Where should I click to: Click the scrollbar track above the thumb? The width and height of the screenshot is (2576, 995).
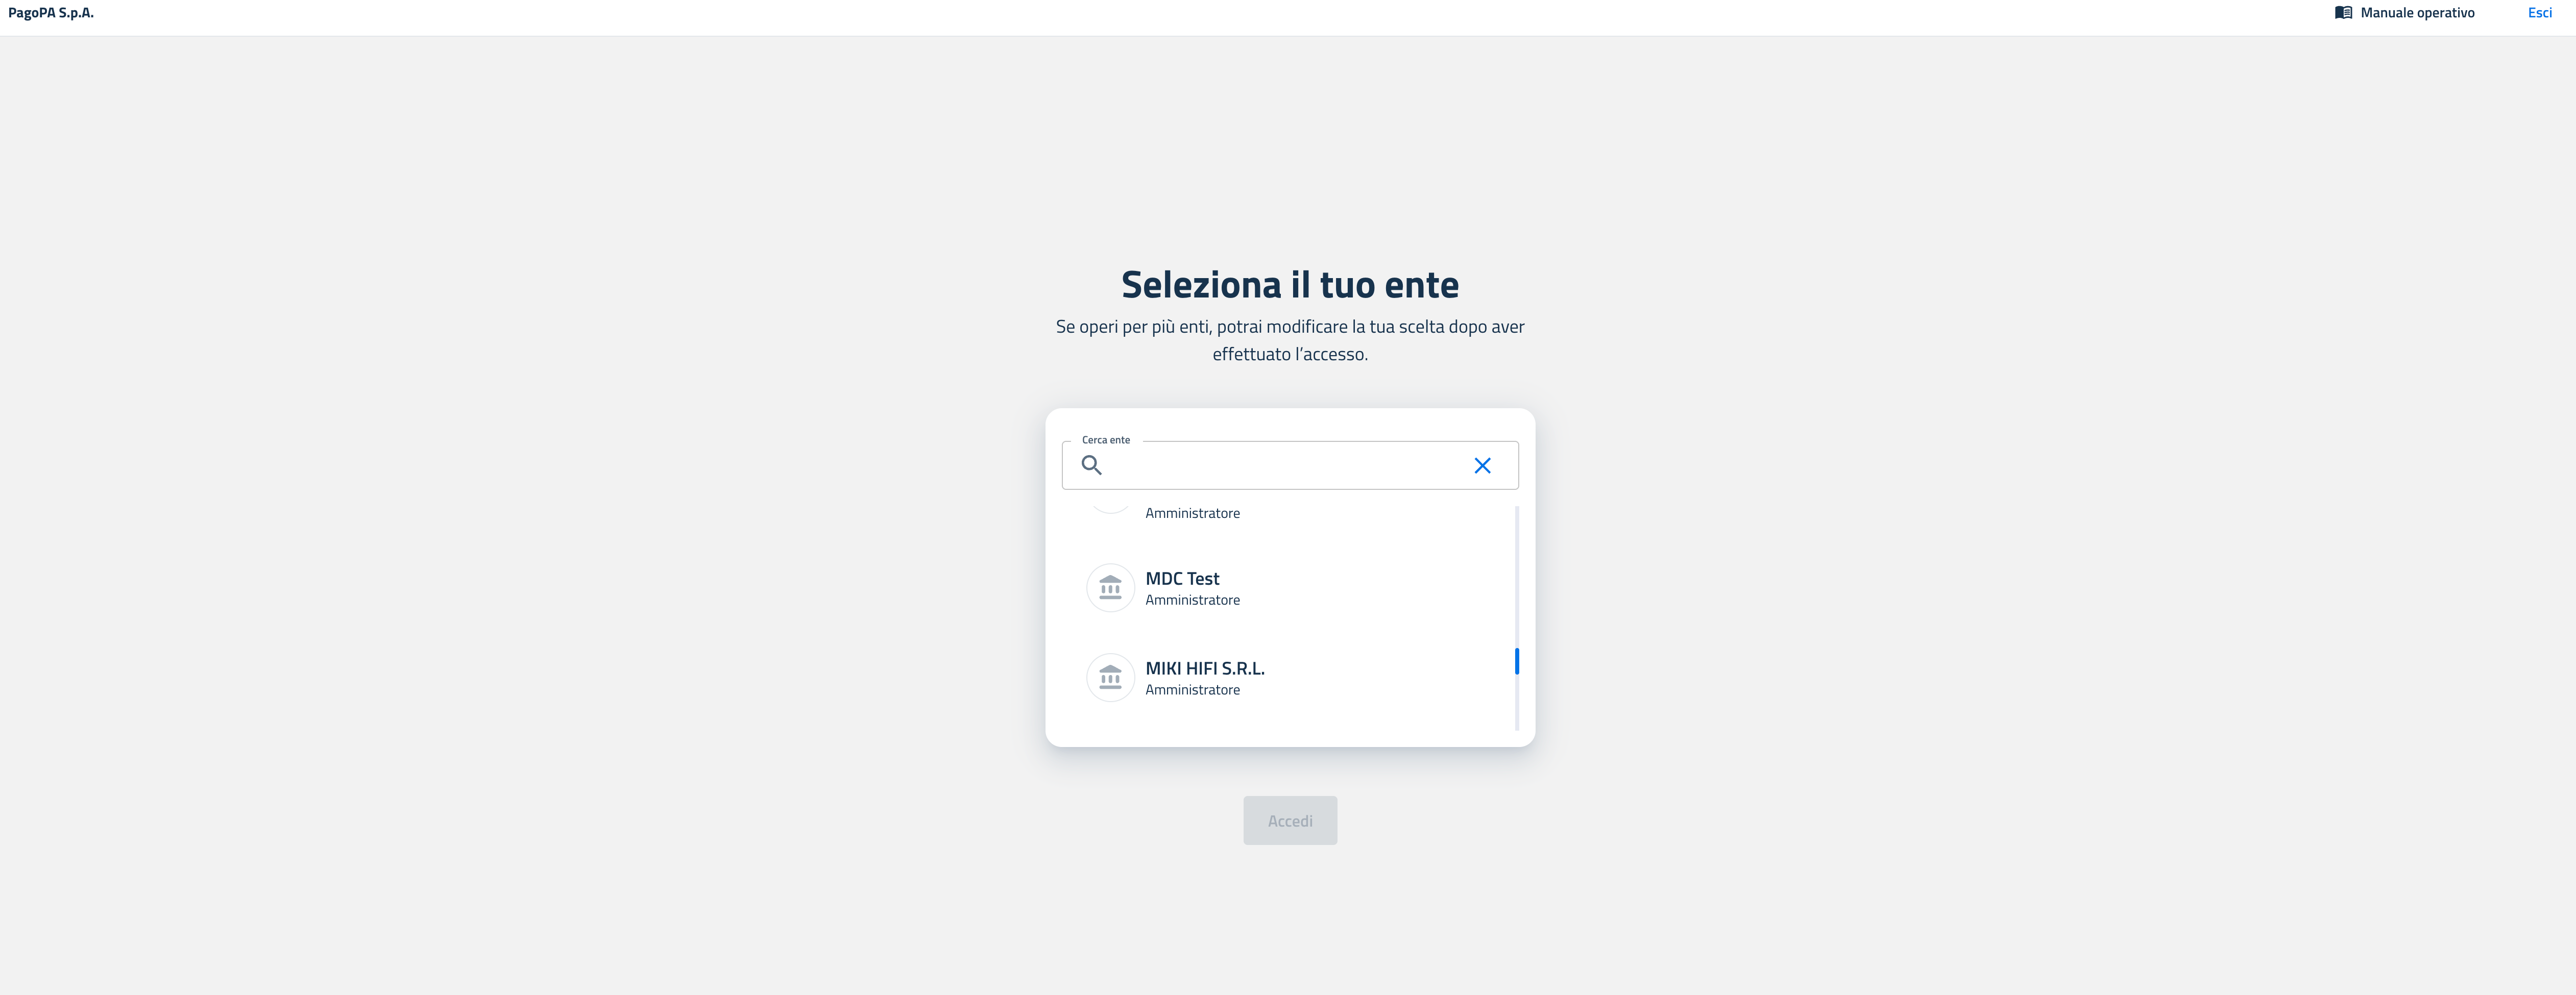[x=1516, y=576]
